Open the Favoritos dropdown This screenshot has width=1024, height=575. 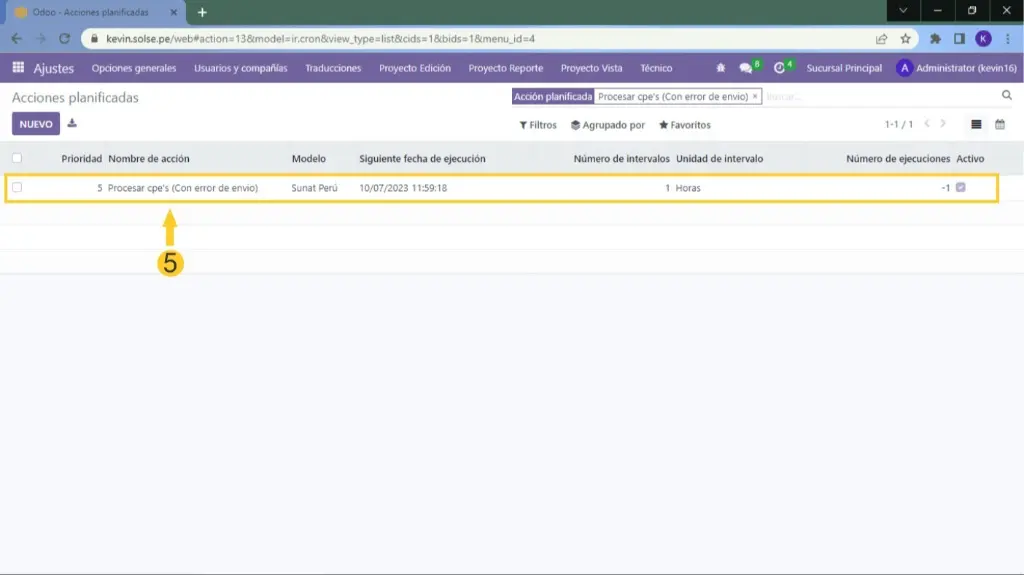684,125
